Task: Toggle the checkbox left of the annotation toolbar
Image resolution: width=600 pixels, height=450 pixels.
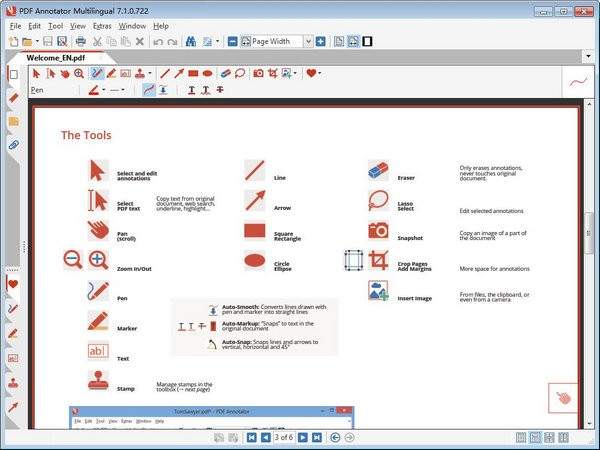Action: (14, 74)
